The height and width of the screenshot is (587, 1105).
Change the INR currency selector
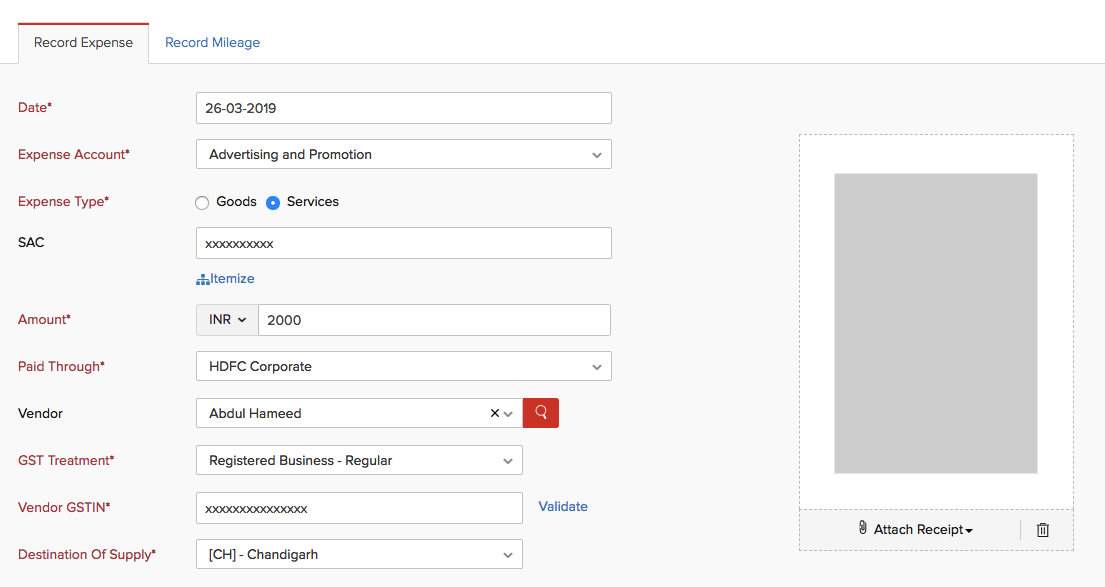click(x=227, y=320)
